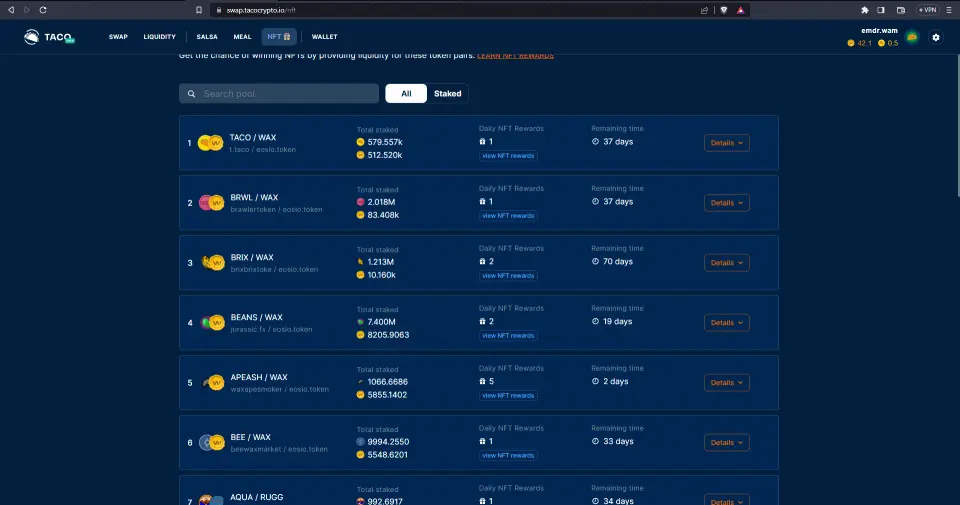Click the brawlertoken / eosio.token label
Image resolution: width=960 pixels, height=505 pixels.
coord(276,209)
